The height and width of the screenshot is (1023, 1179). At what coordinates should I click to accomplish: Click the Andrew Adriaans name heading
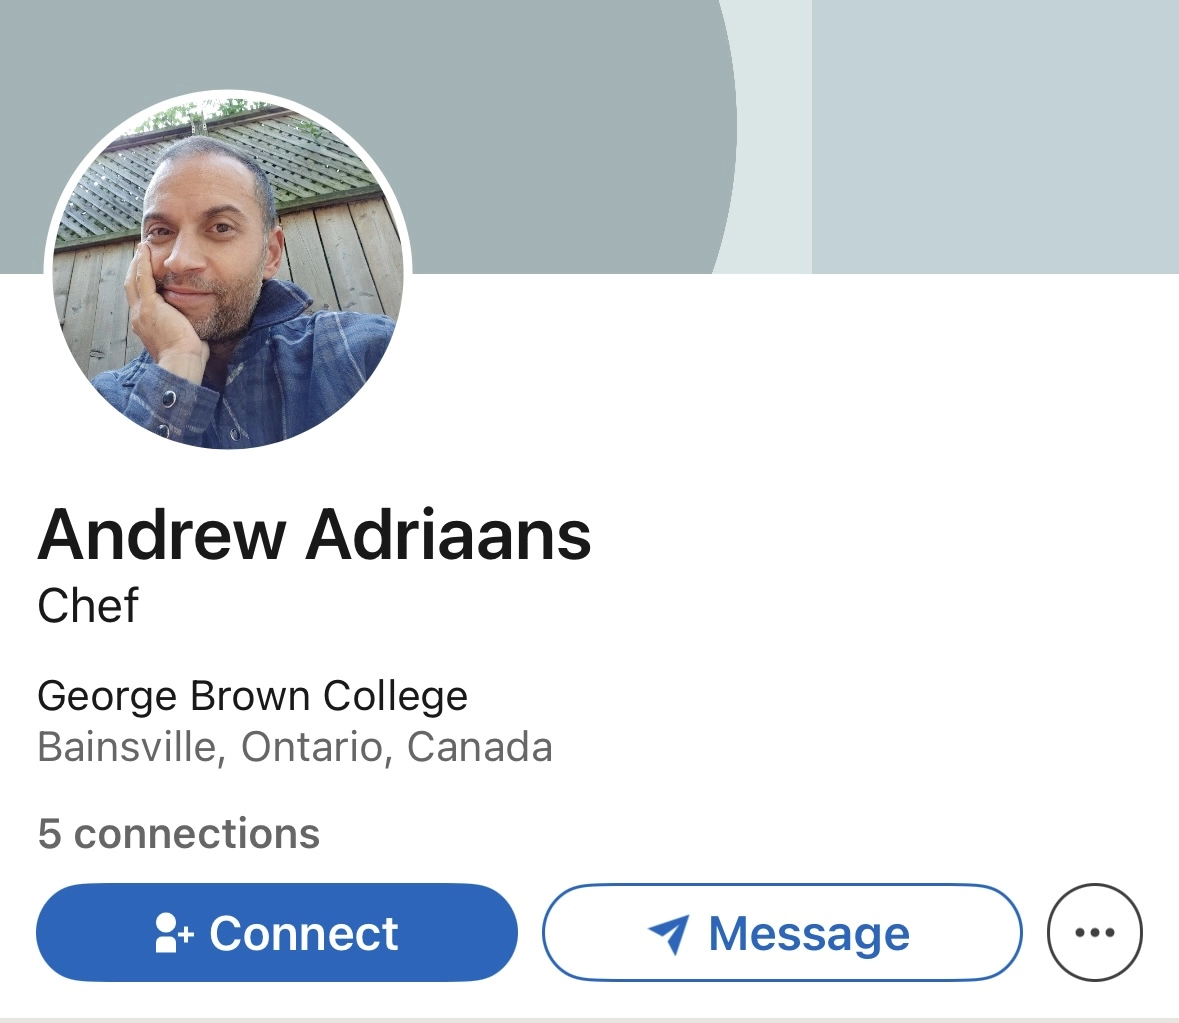314,534
